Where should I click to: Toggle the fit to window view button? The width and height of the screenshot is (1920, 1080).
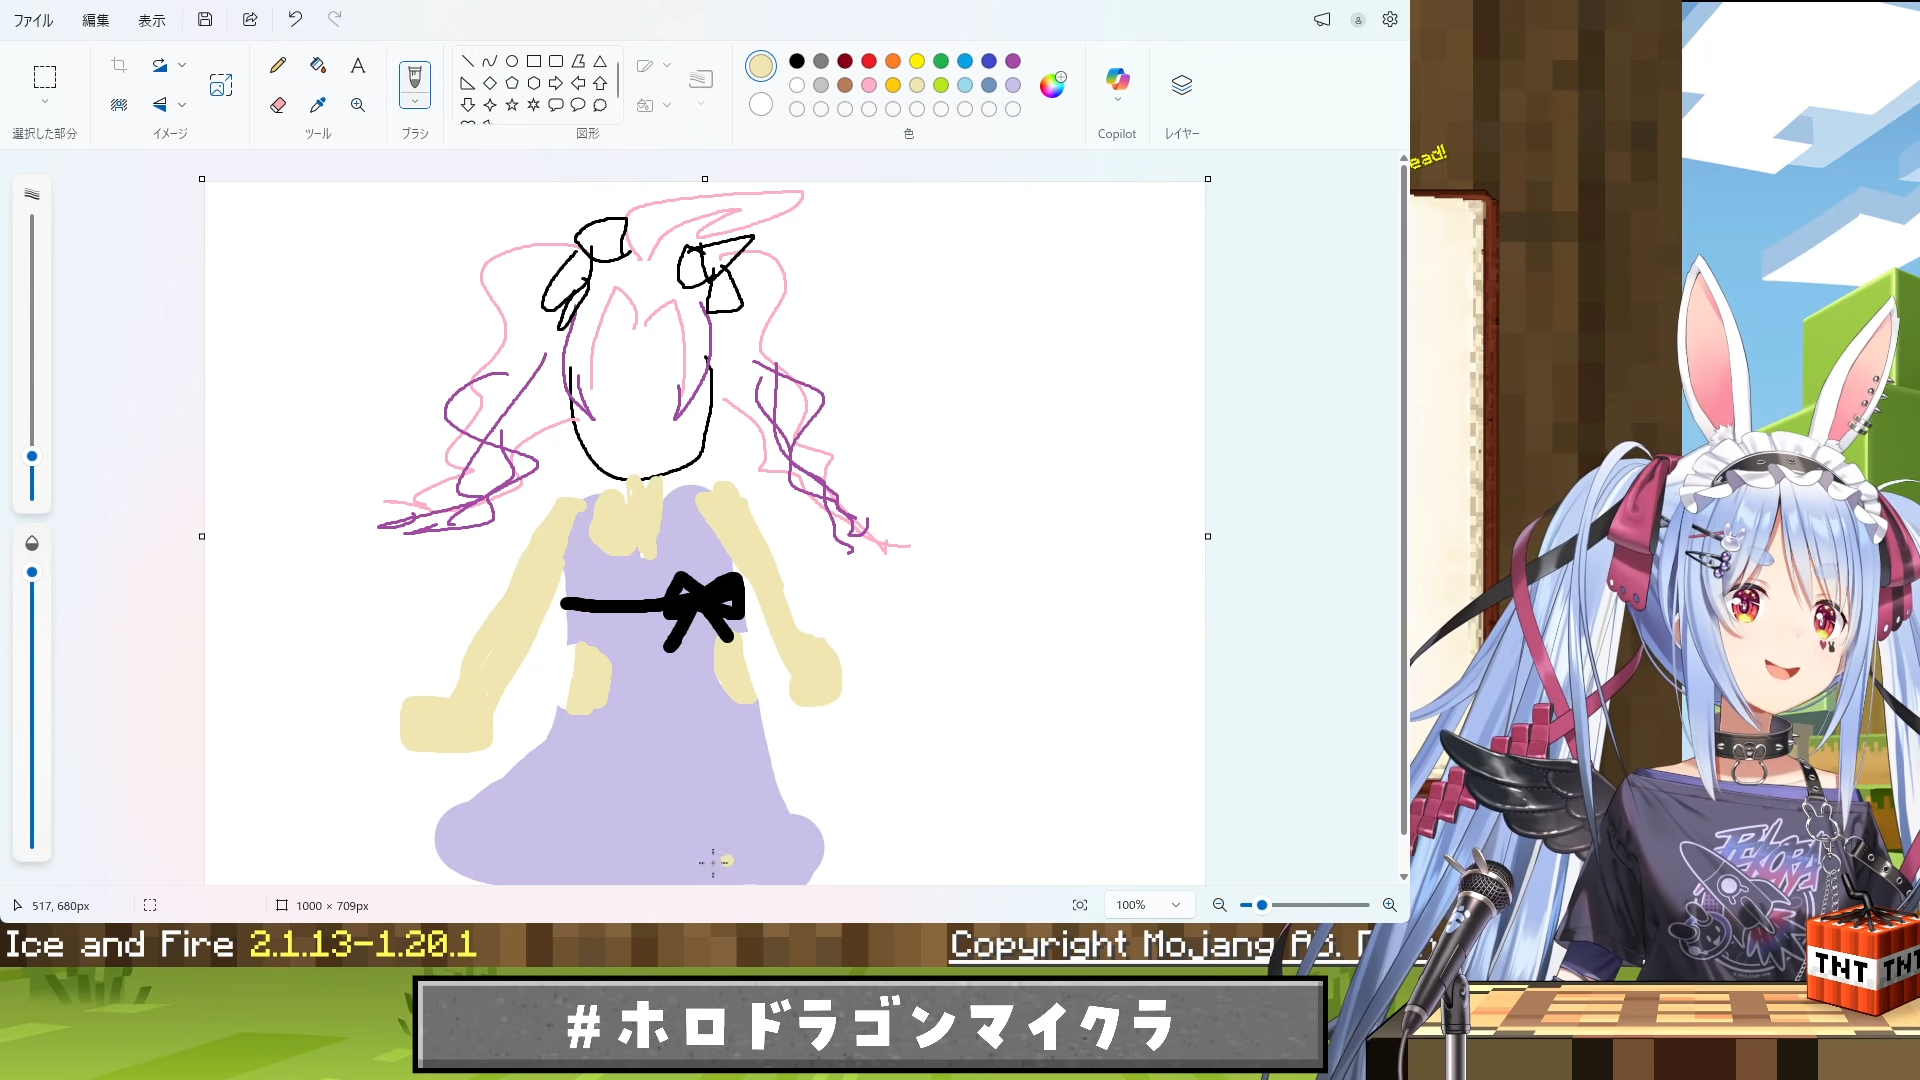pos(1080,905)
